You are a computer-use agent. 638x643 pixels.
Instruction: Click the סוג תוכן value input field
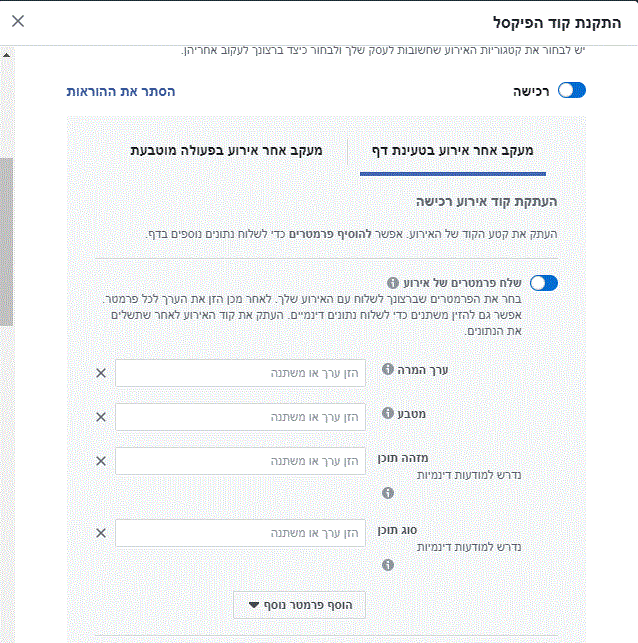[240, 533]
